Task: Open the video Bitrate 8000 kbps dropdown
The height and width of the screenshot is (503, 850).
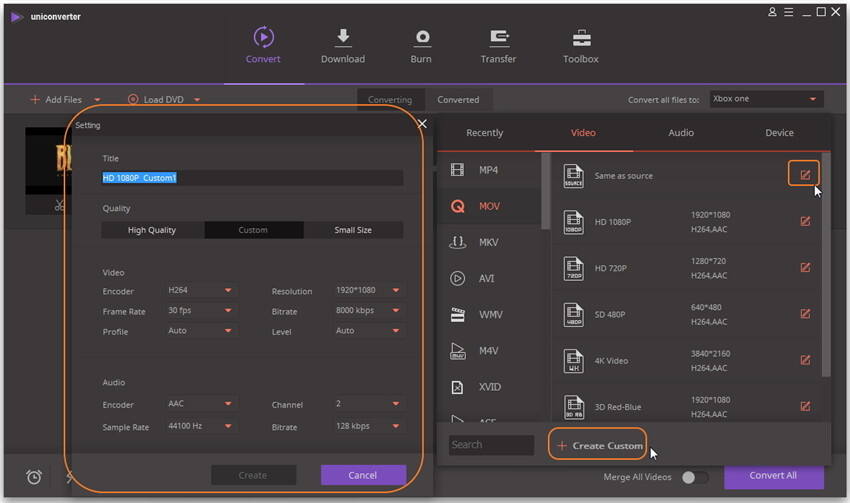Action: point(368,311)
